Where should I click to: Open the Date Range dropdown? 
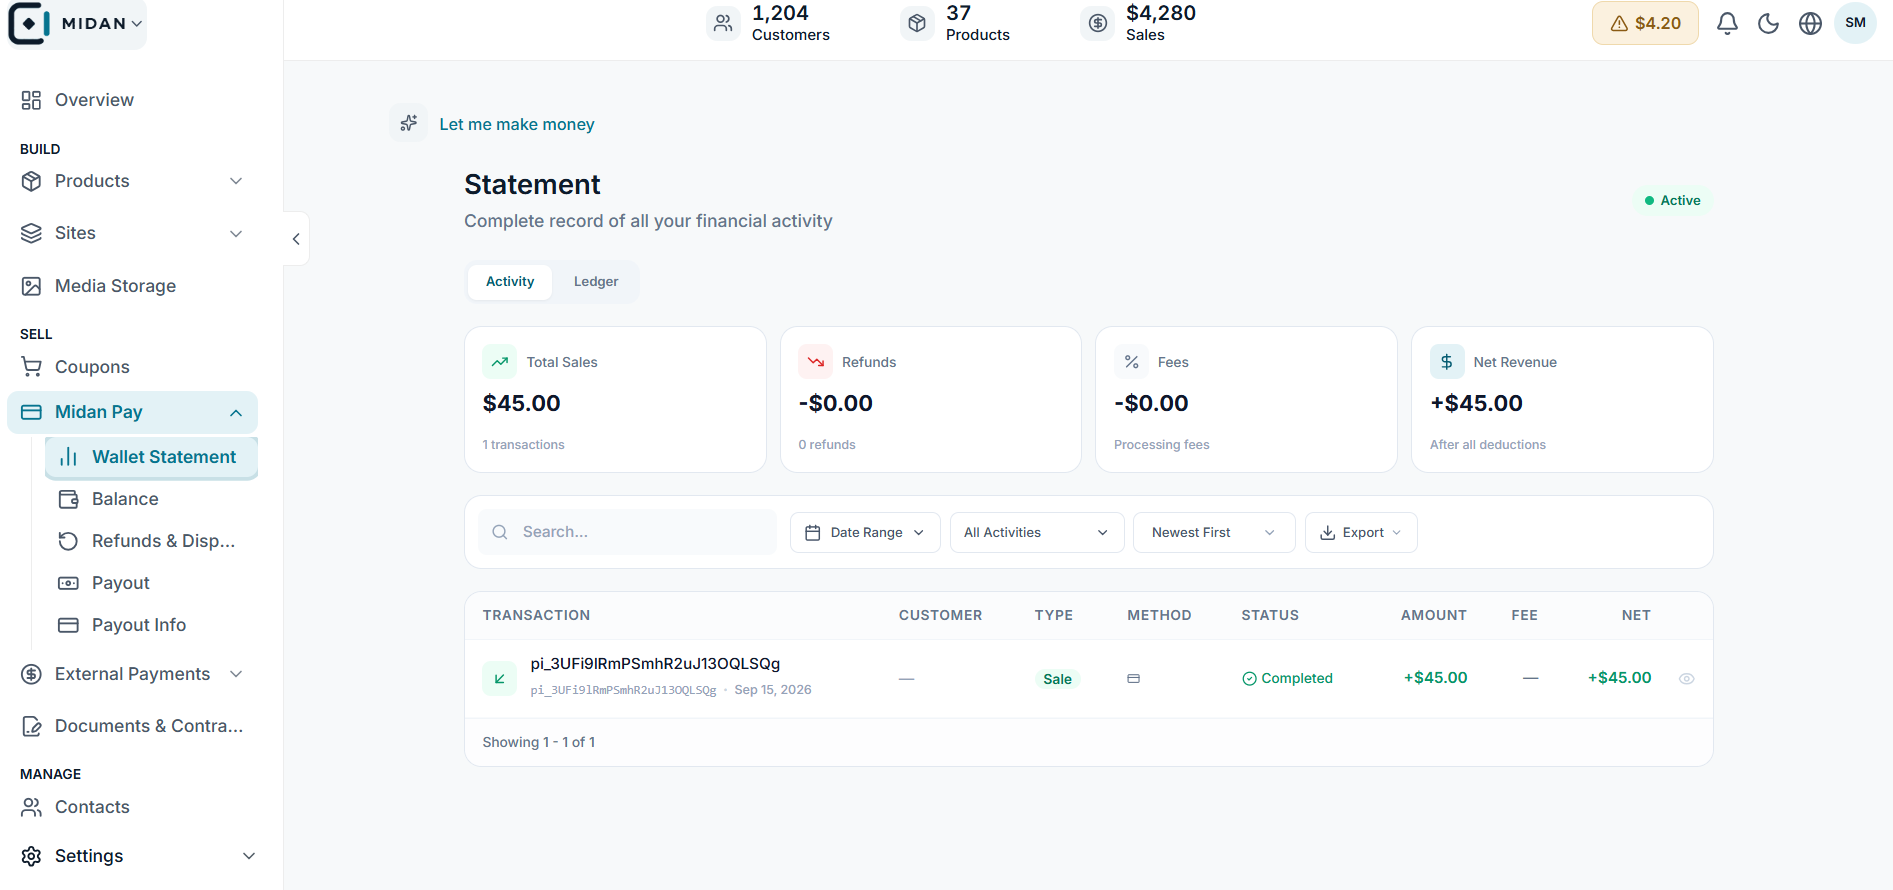(865, 532)
